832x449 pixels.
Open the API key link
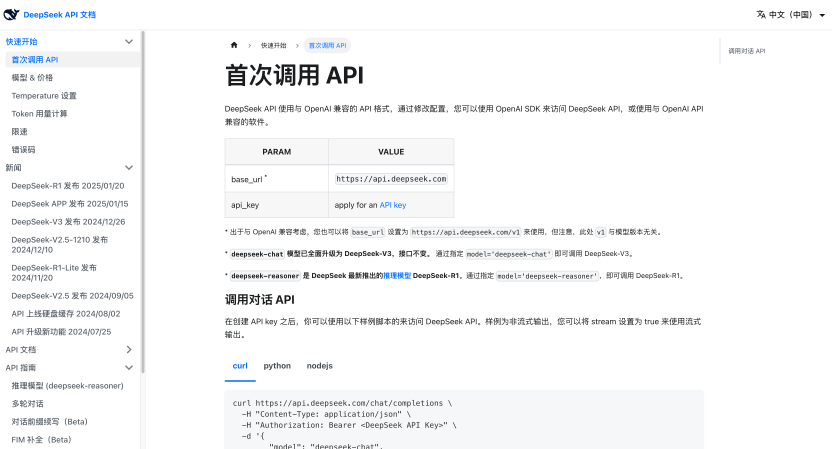tap(393, 204)
